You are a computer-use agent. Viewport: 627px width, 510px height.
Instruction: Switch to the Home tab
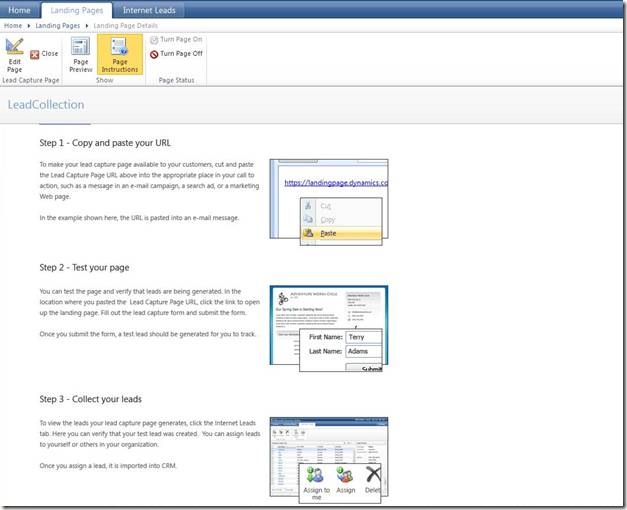[x=20, y=10]
